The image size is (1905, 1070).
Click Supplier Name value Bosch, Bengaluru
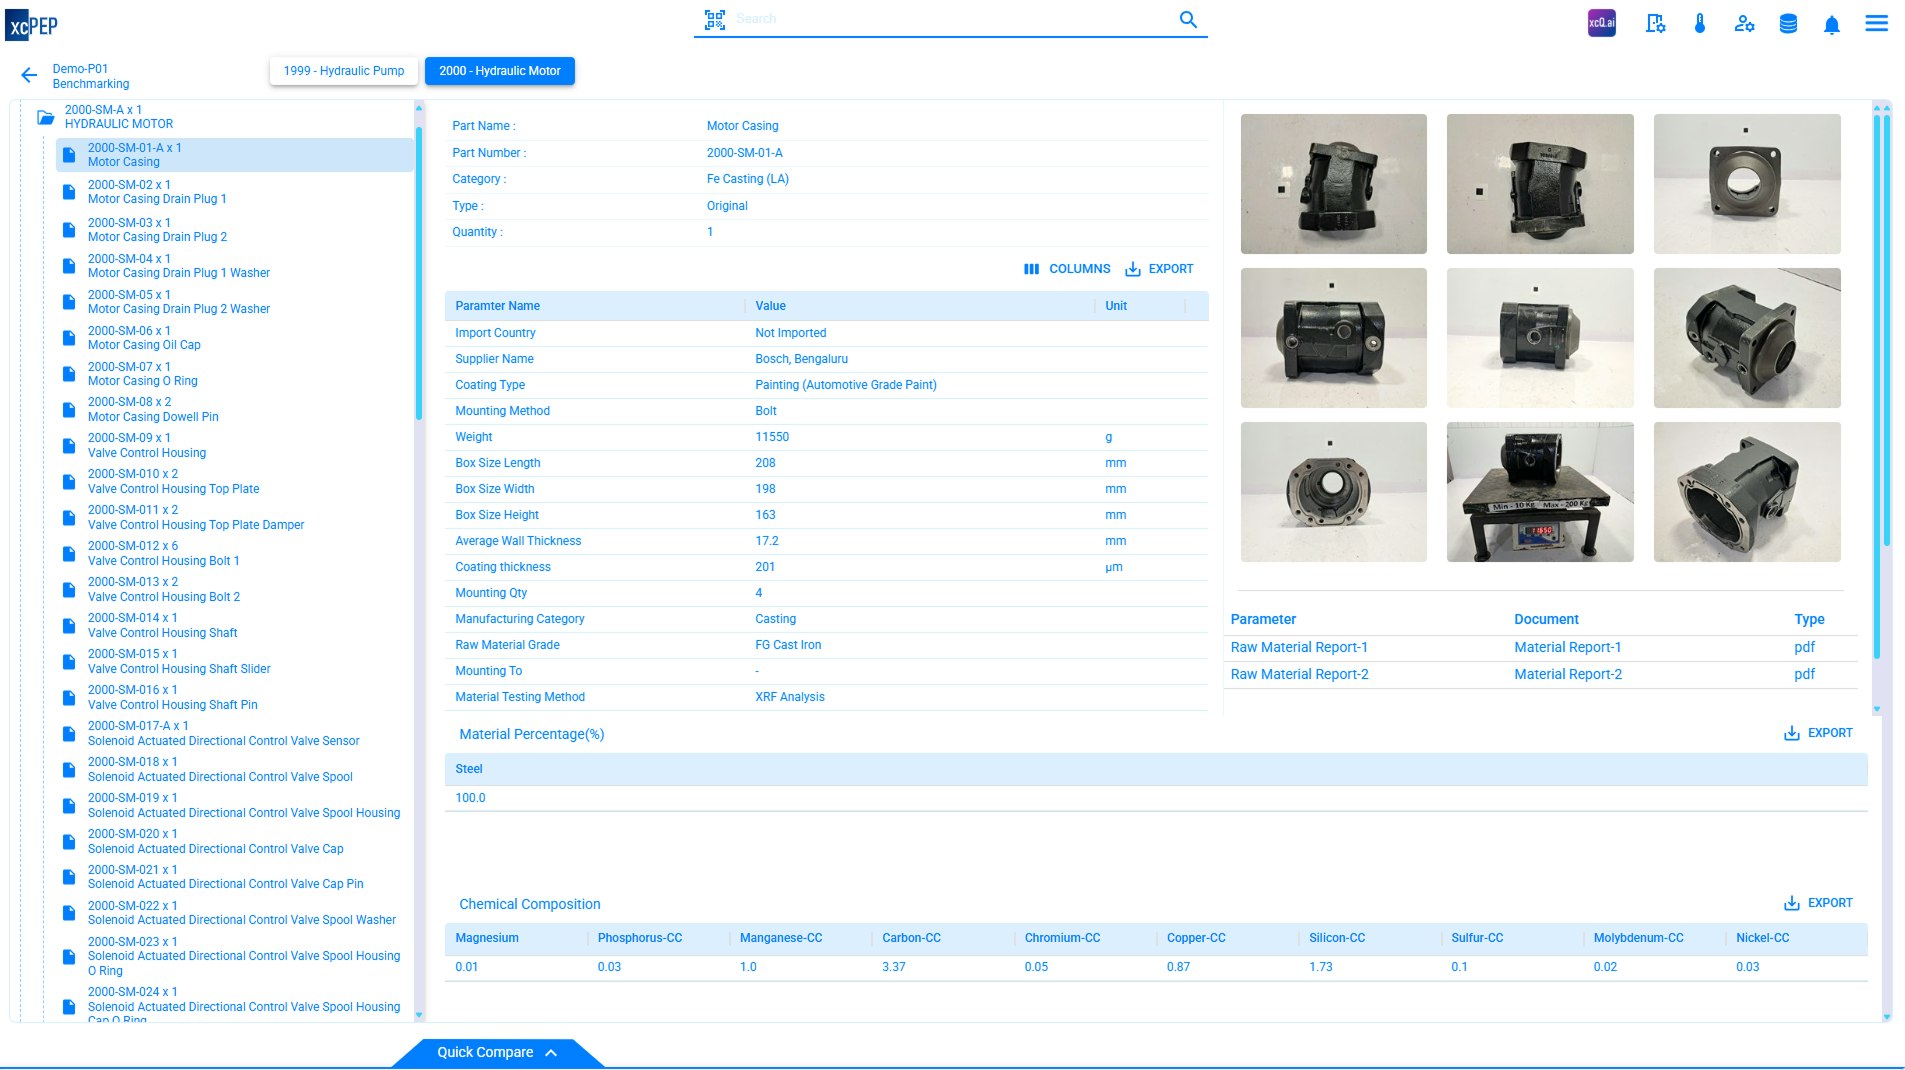tap(801, 359)
